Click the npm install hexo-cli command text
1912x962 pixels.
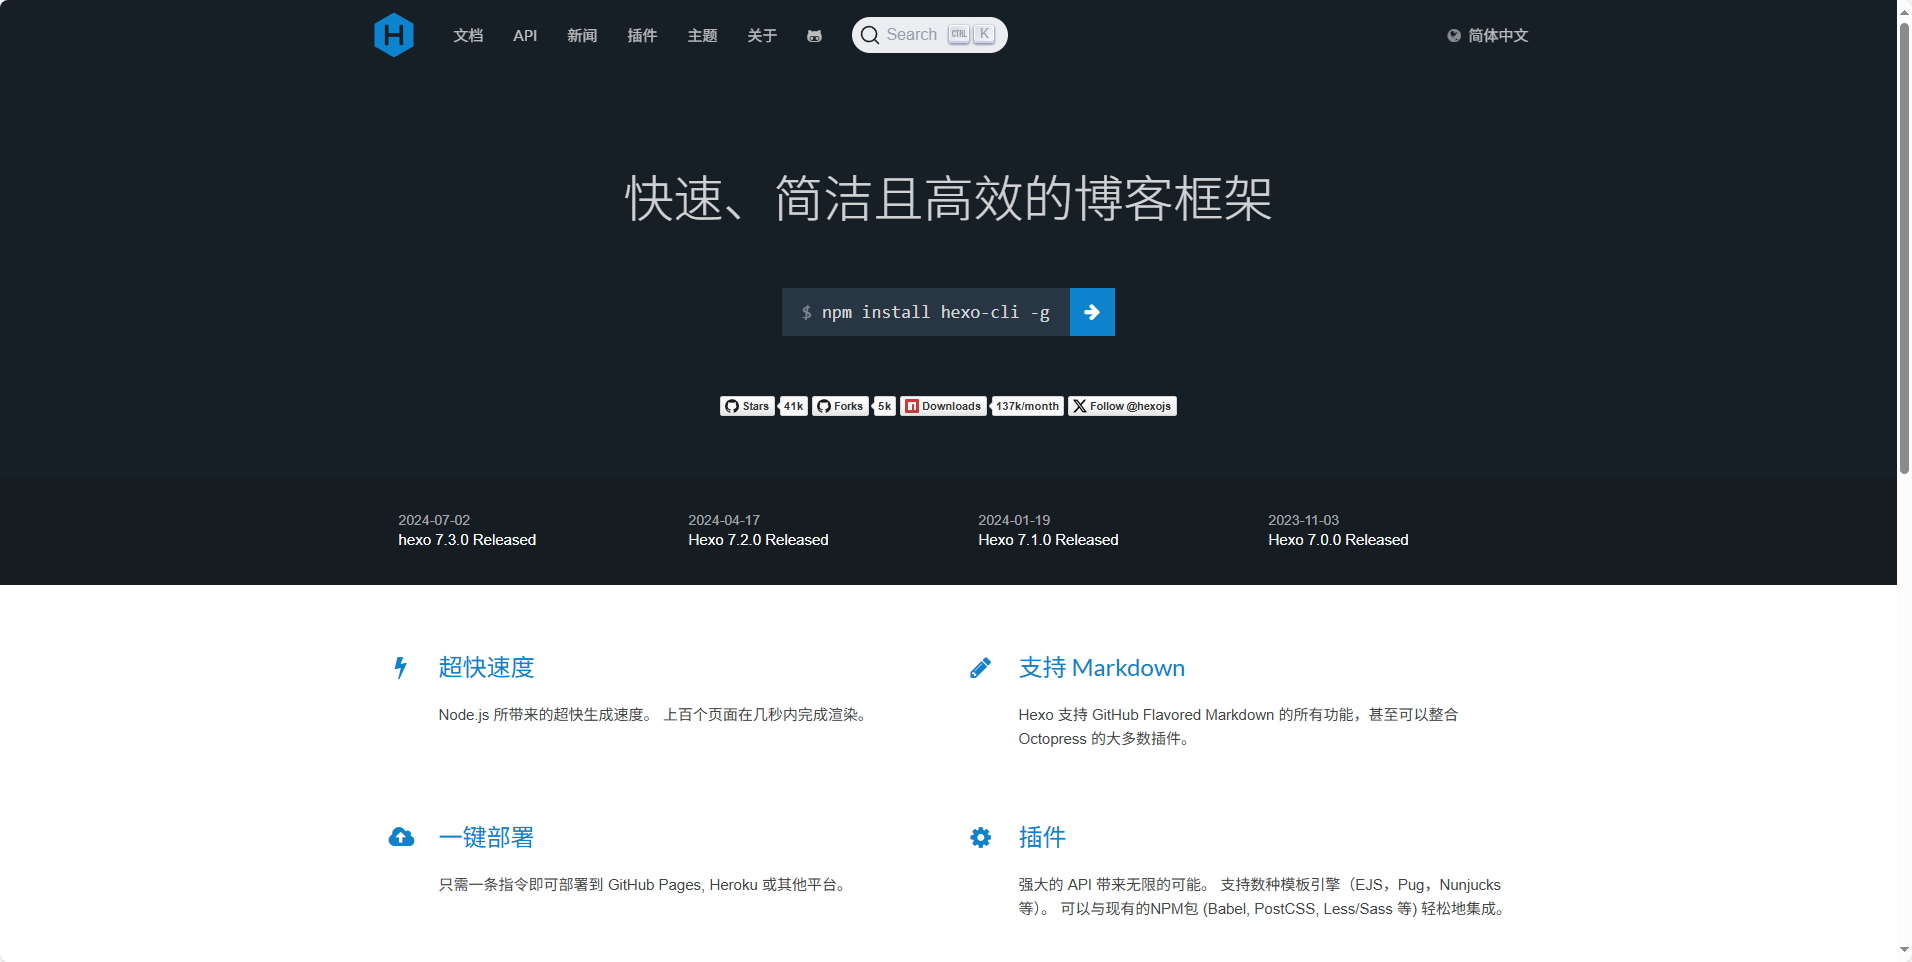[935, 312]
